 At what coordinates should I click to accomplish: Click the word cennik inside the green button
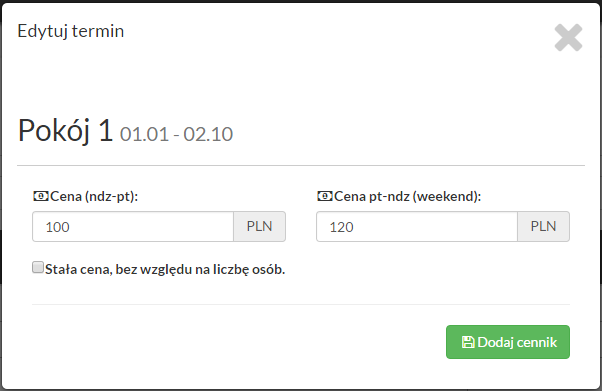537,342
